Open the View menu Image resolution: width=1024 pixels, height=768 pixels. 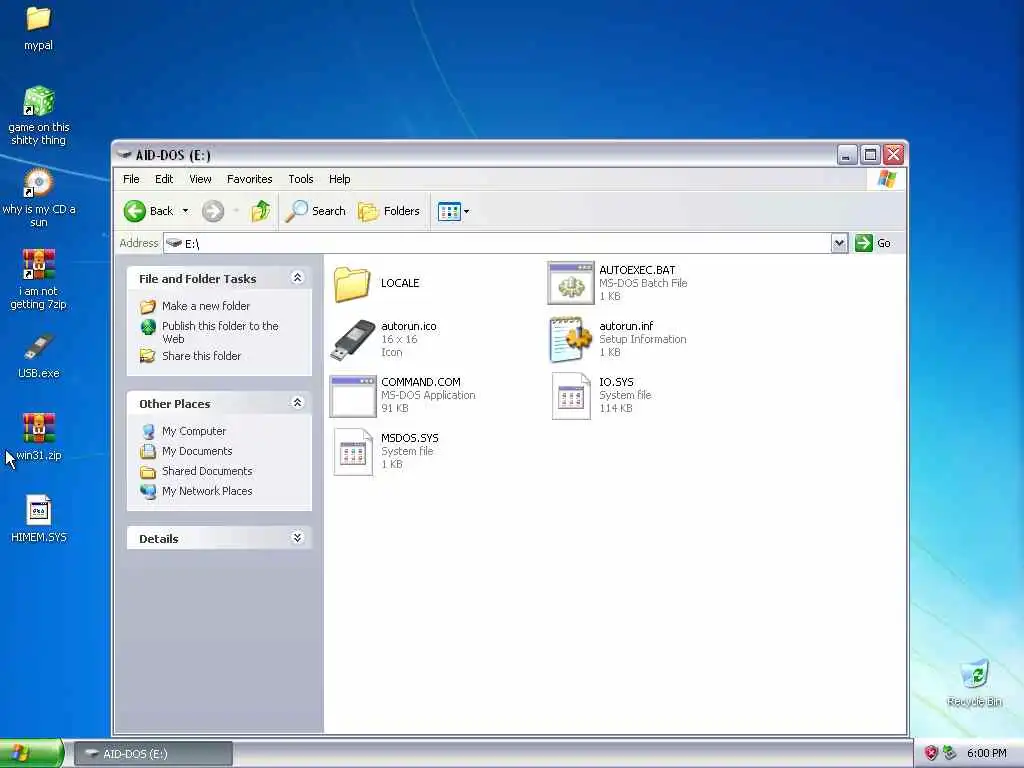(x=200, y=179)
